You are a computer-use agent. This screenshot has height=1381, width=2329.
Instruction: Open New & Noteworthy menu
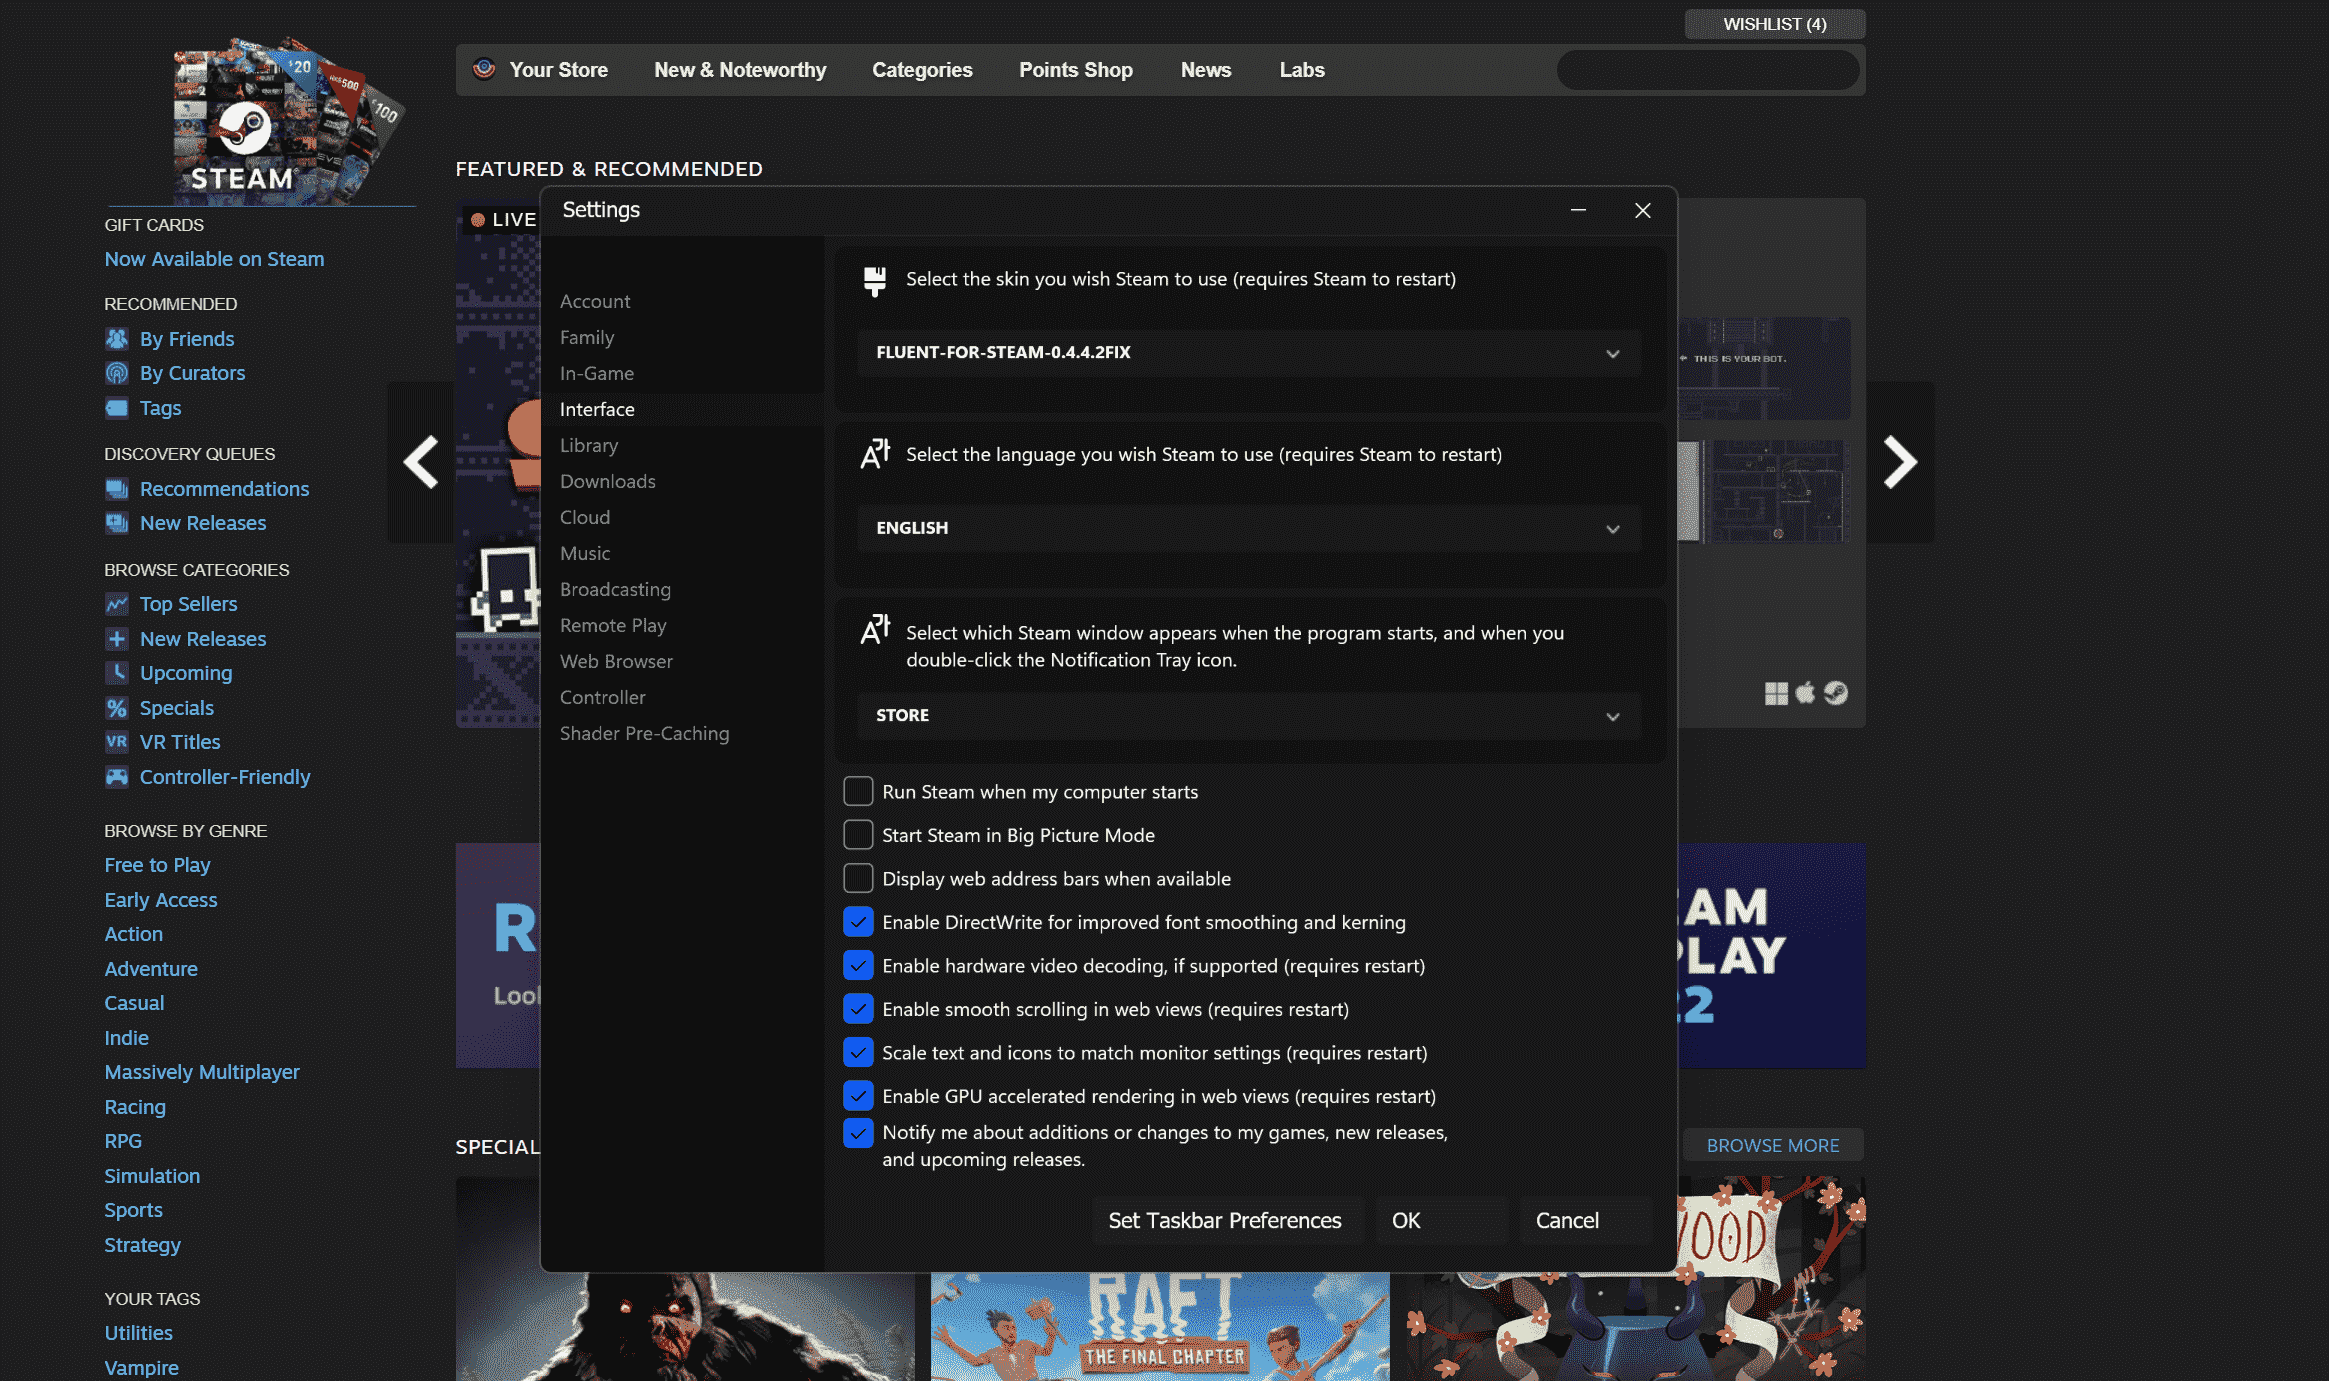[x=740, y=70]
